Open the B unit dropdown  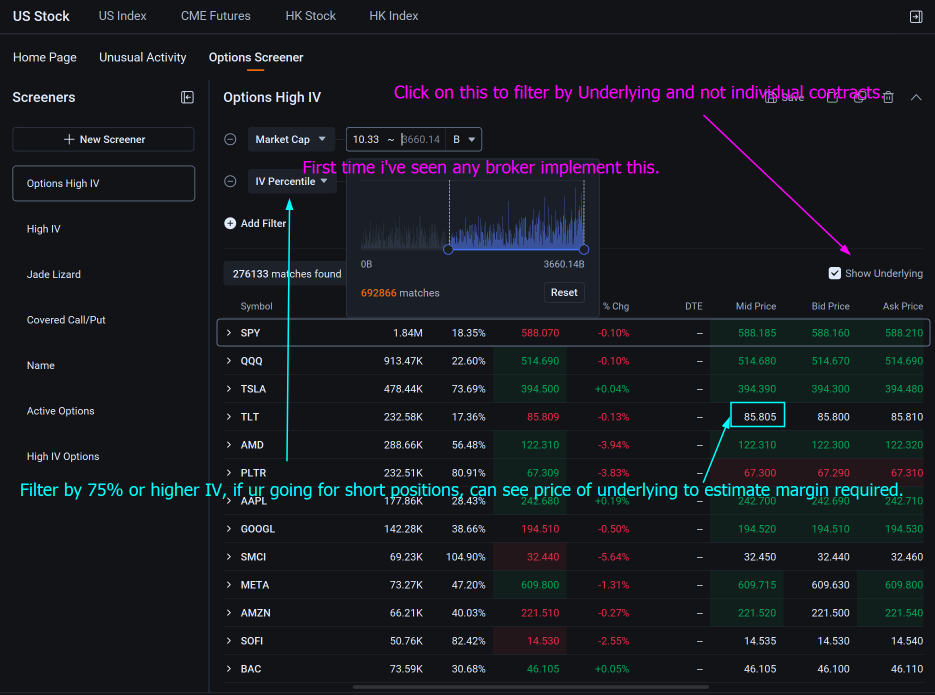click(464, 139)
